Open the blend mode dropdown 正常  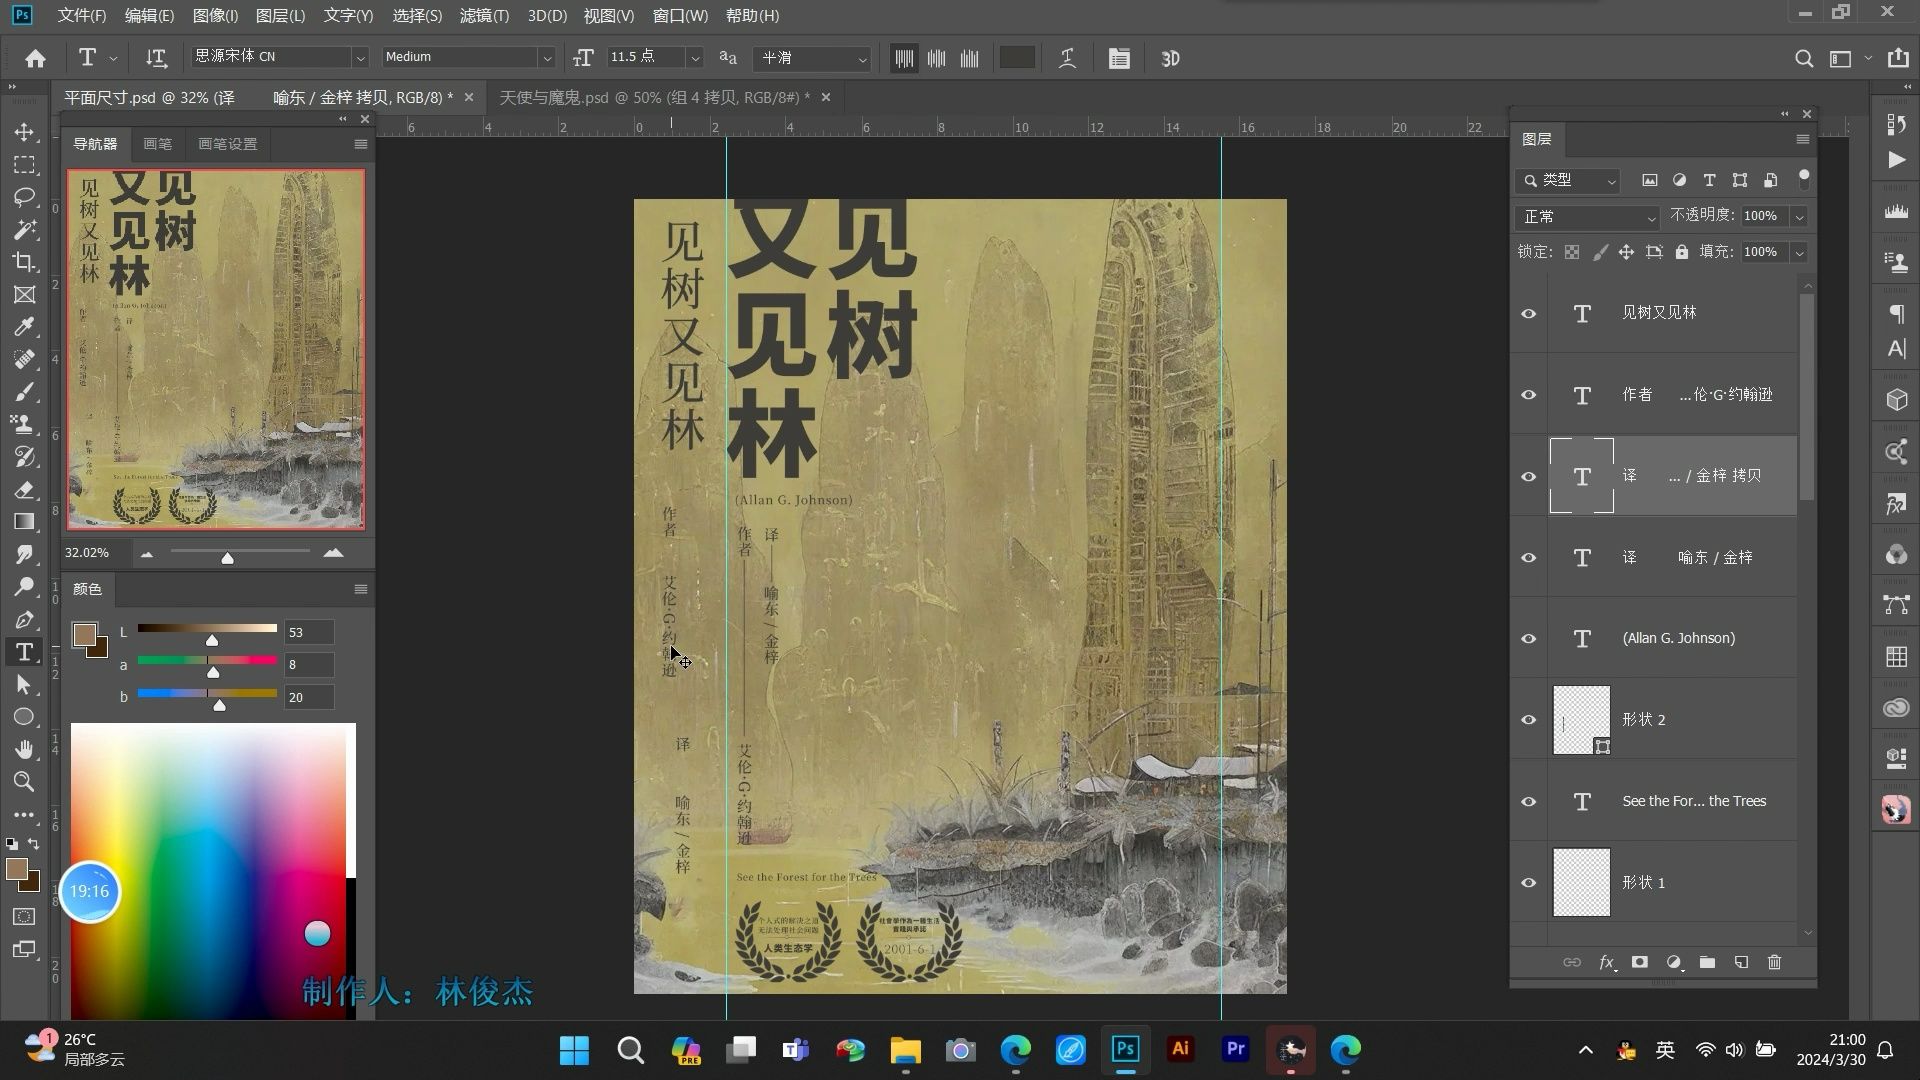point(1587,216)
